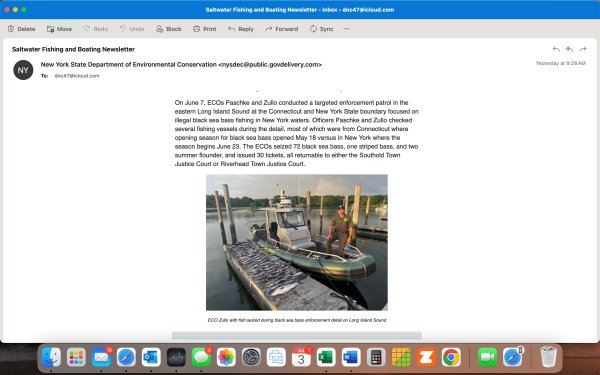Image resolution: width=600 pixels, height=375 pixels.
Task: Print this email message
Action: [x=205, y=29]
